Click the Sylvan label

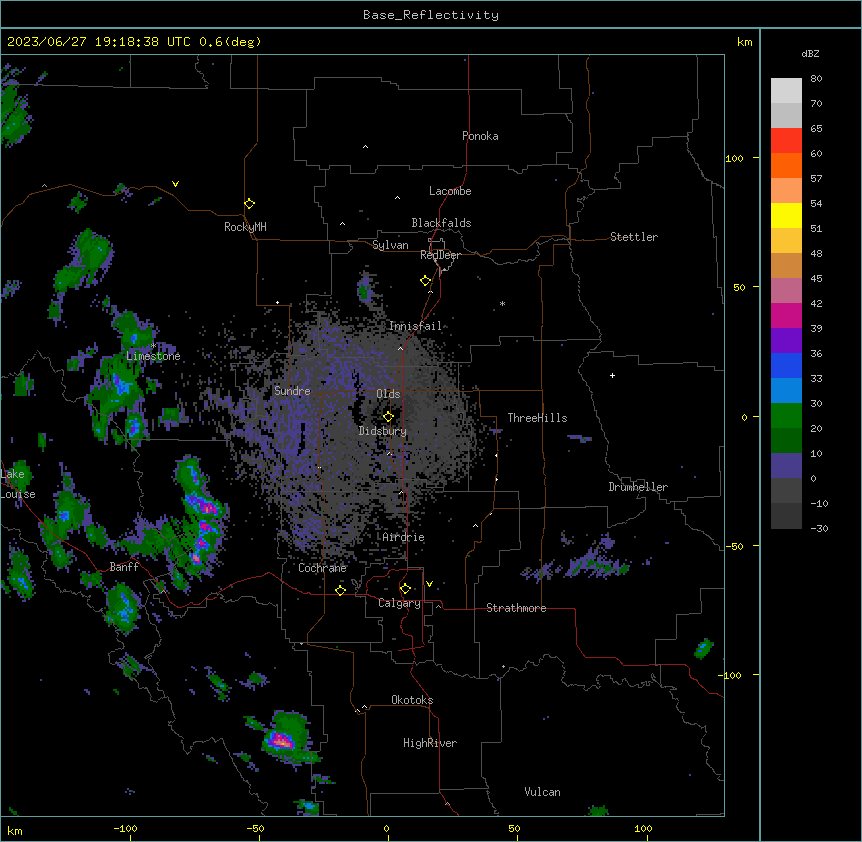click(x=390, y=245)
